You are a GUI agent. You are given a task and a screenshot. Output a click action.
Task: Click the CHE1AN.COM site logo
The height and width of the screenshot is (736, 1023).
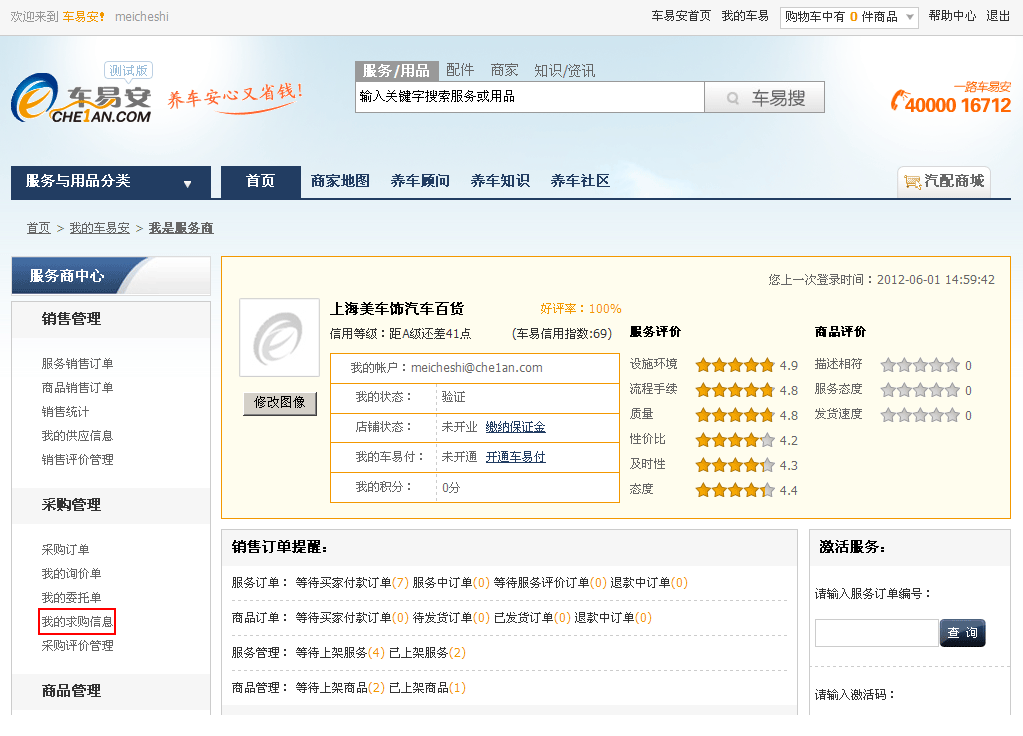(82, 97)
